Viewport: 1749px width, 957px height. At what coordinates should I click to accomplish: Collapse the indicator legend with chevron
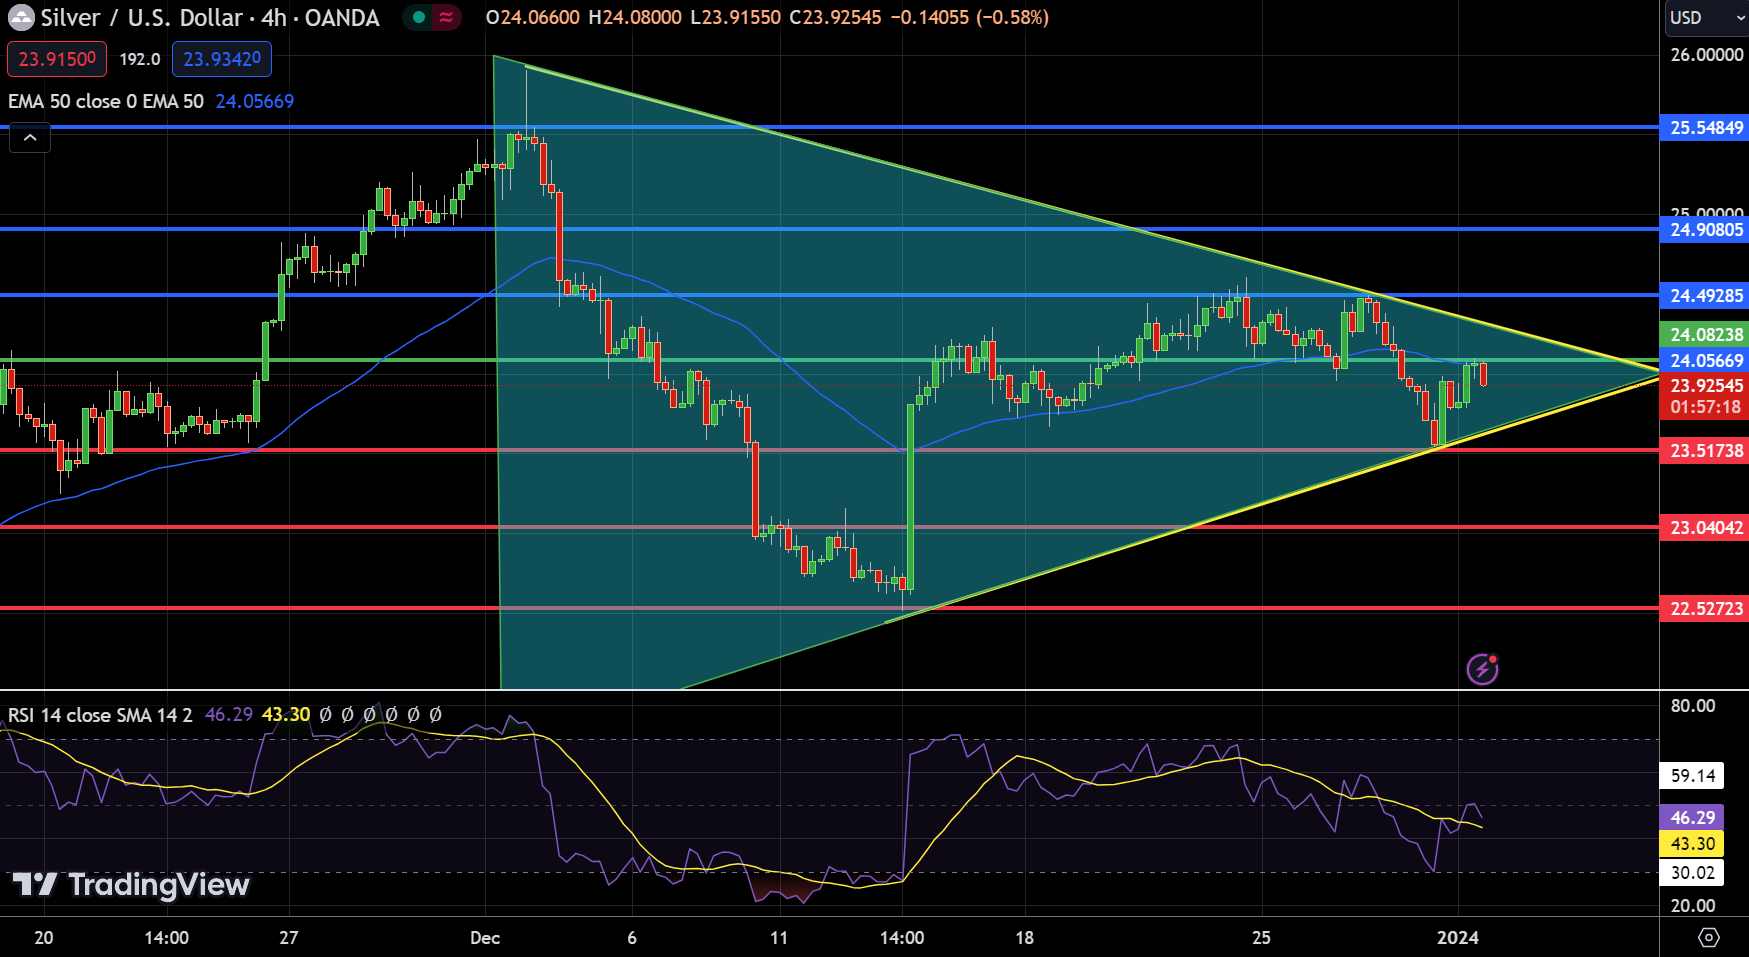(x=30, y=138)
